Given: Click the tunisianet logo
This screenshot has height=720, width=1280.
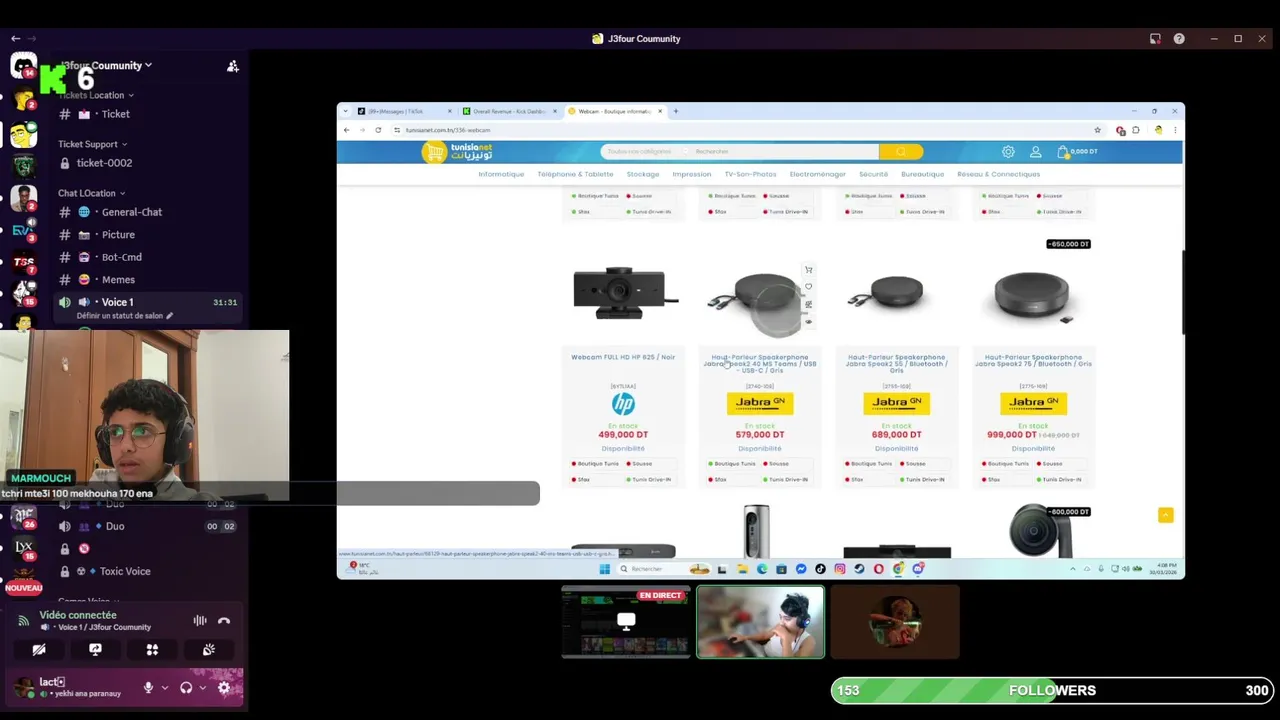Looking at the screenshot, I should tap(457, 151).
